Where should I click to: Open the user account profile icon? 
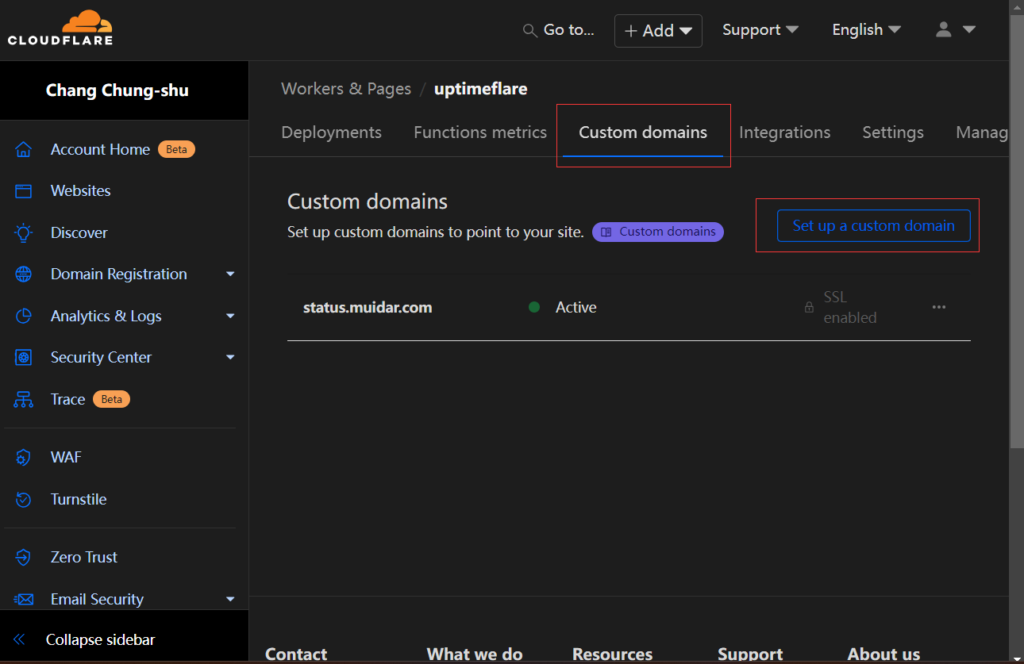(x=943, y=29)
